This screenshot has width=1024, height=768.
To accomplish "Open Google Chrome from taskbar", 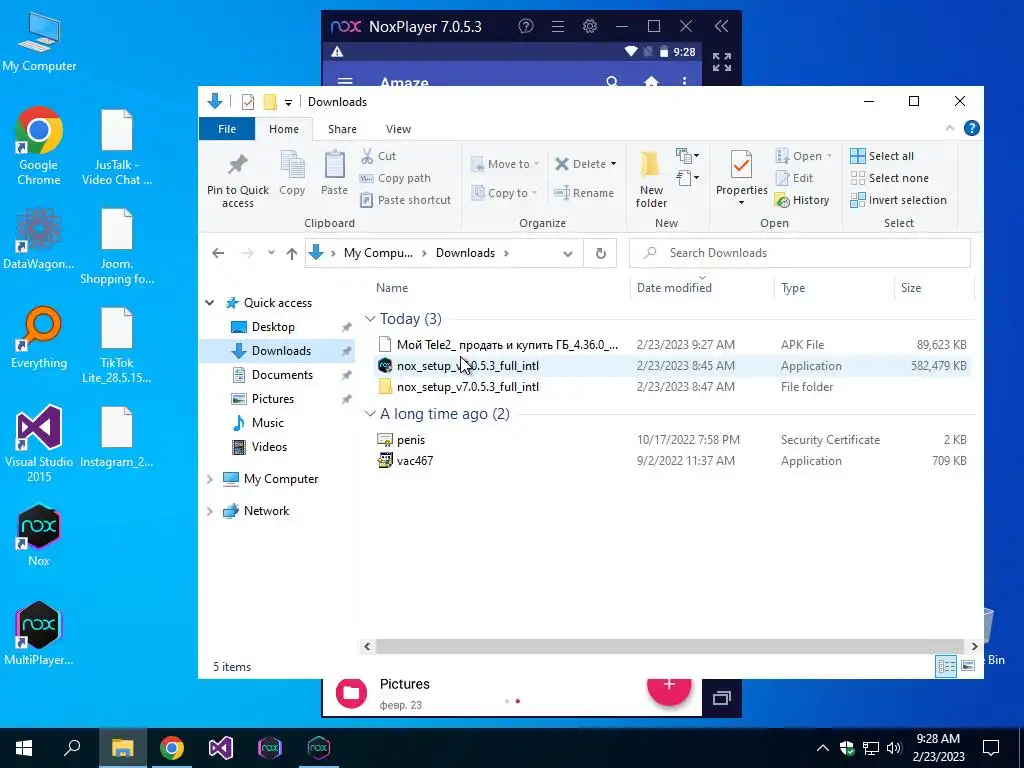I will [172, 748].
